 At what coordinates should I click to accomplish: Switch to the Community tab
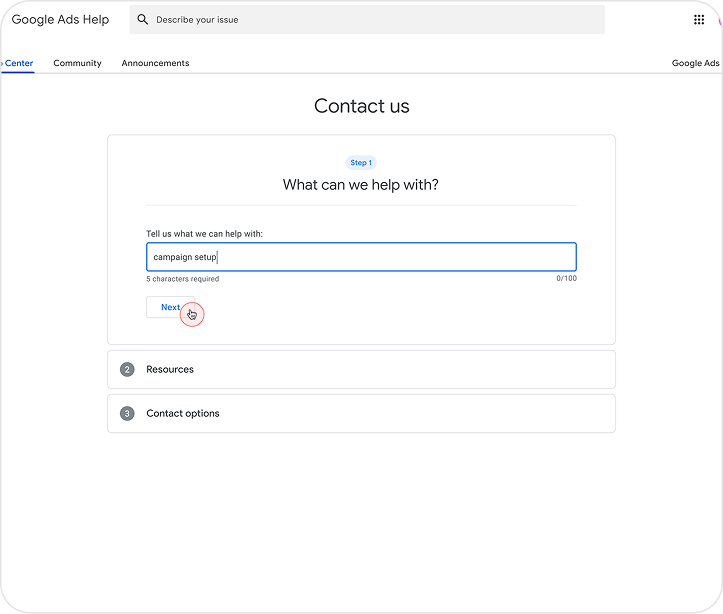[x=77, y=63]
